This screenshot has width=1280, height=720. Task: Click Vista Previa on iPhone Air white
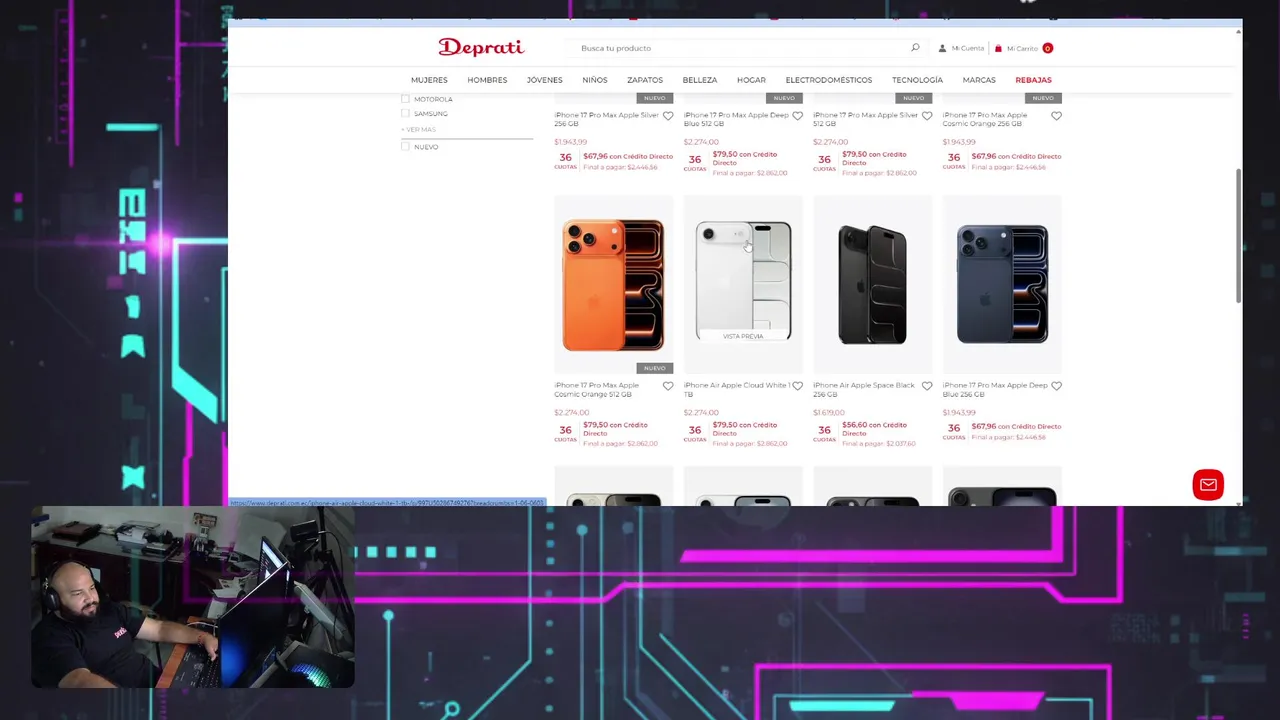click(743, 337)
